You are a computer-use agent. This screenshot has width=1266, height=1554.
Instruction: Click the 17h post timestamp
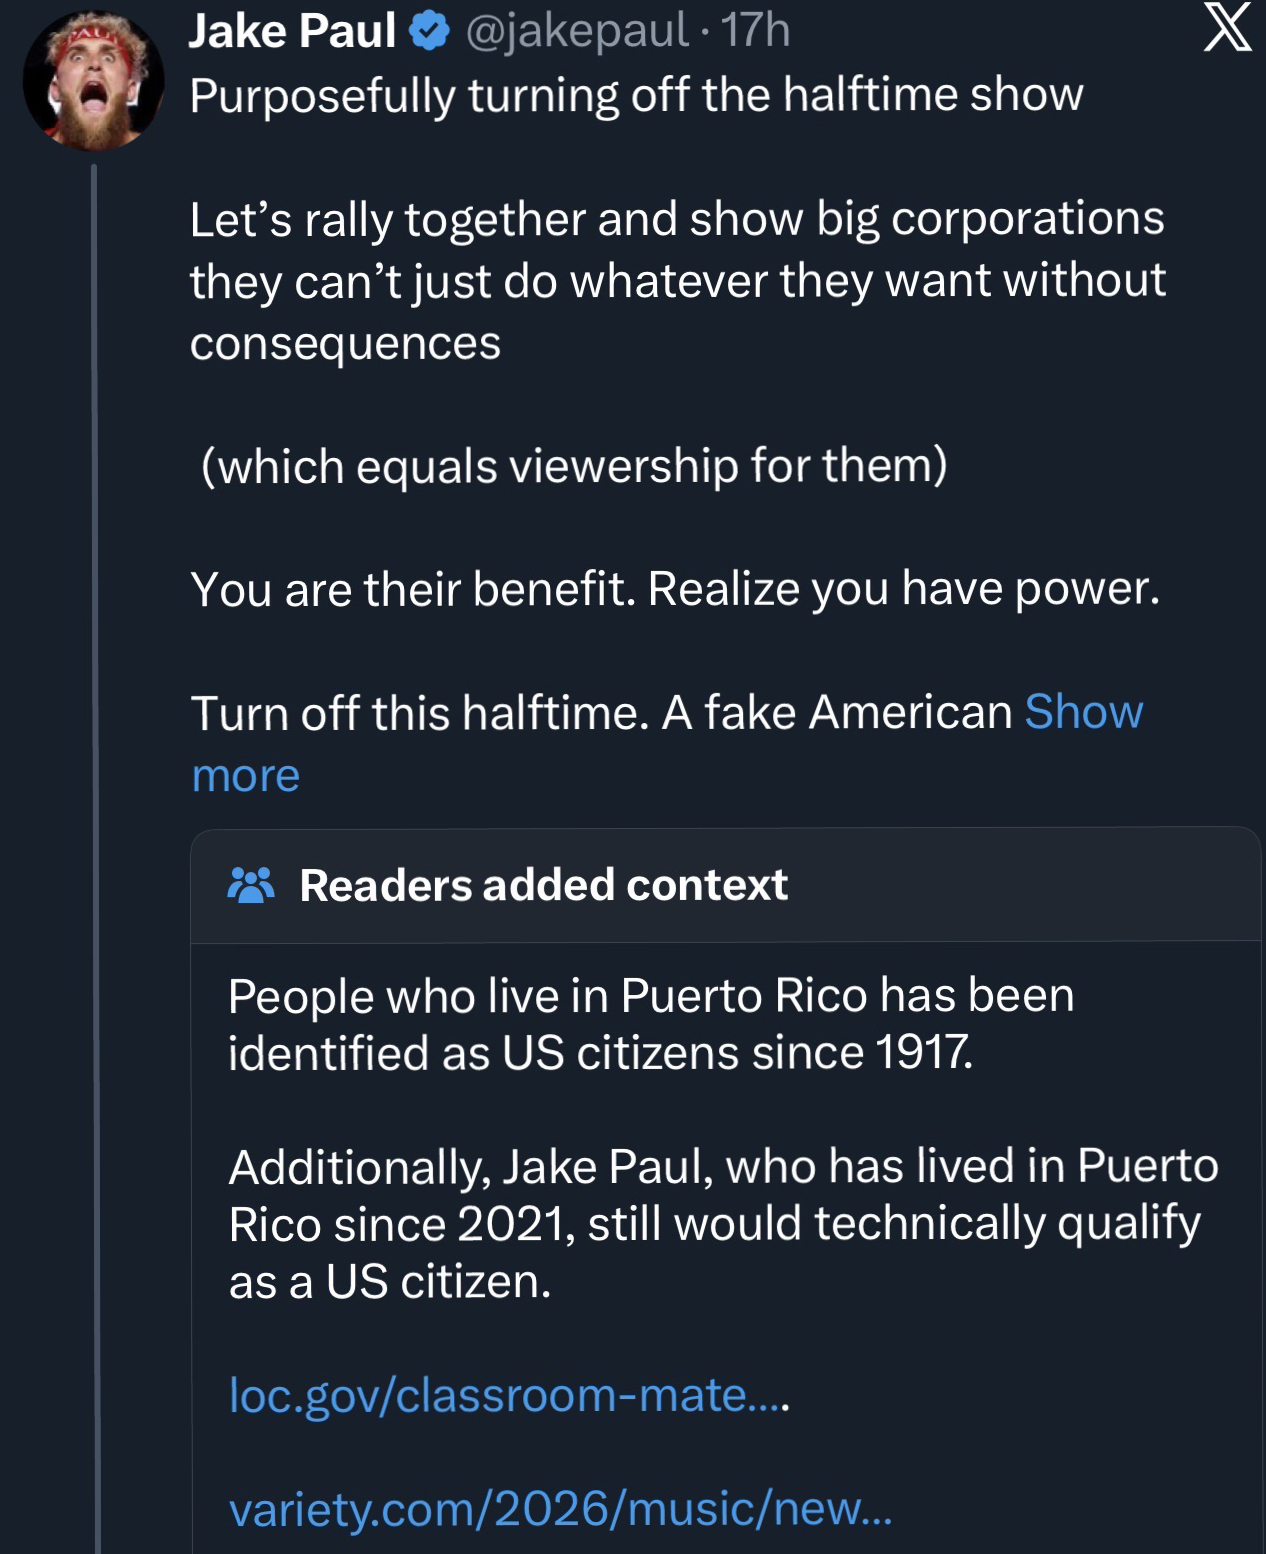[756, 31]
